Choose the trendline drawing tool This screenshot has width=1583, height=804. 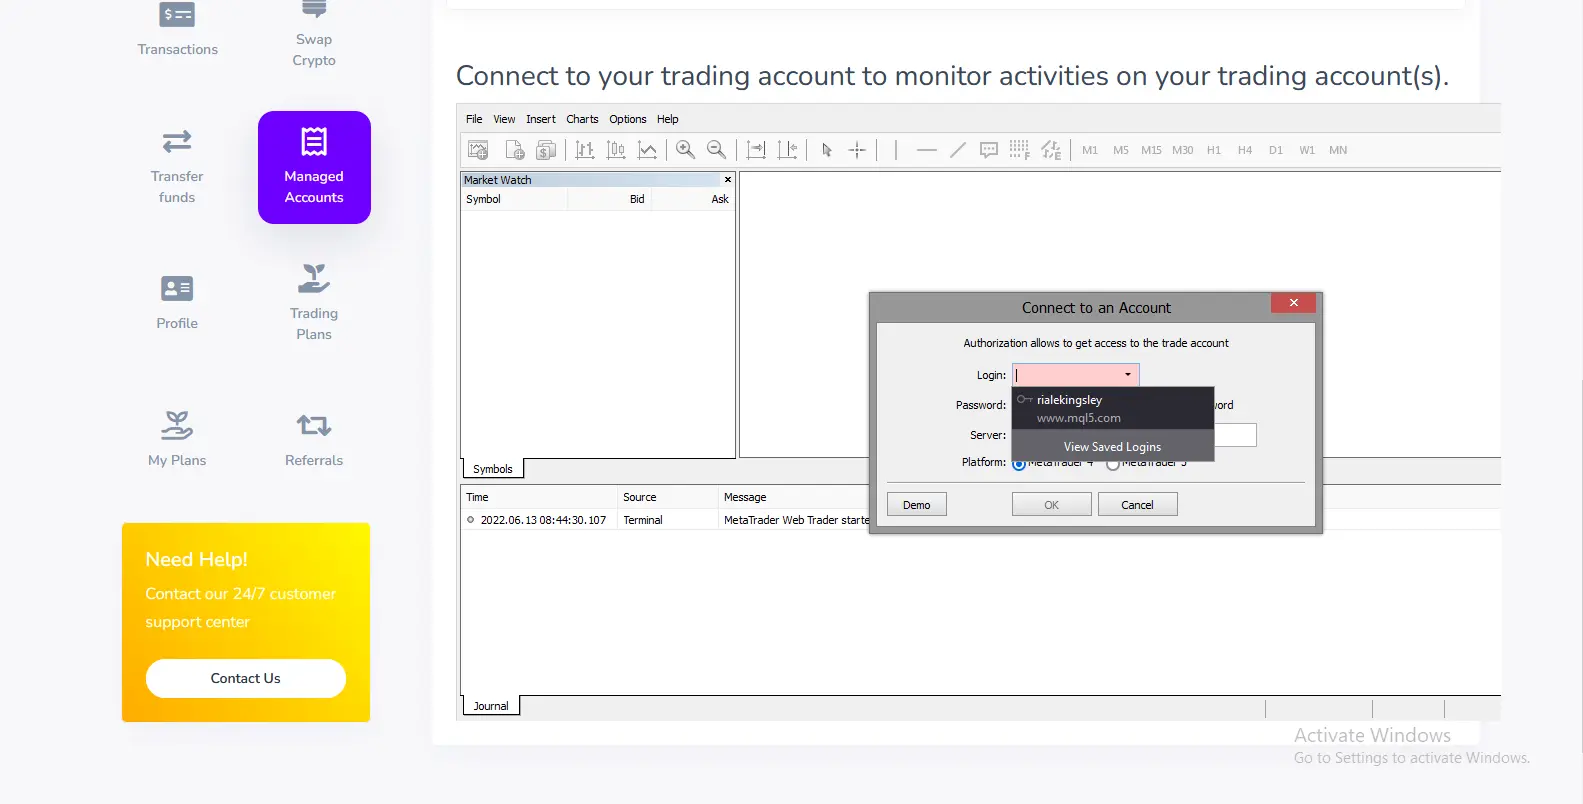pyautogui.click(x=958, y=150)
